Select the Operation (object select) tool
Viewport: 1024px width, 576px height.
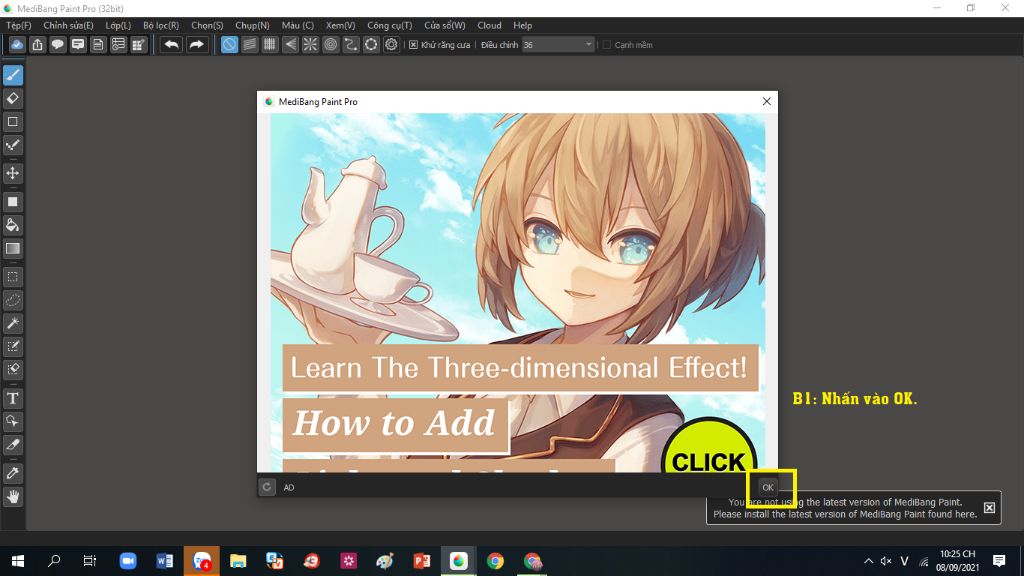[x=12, y=421]
